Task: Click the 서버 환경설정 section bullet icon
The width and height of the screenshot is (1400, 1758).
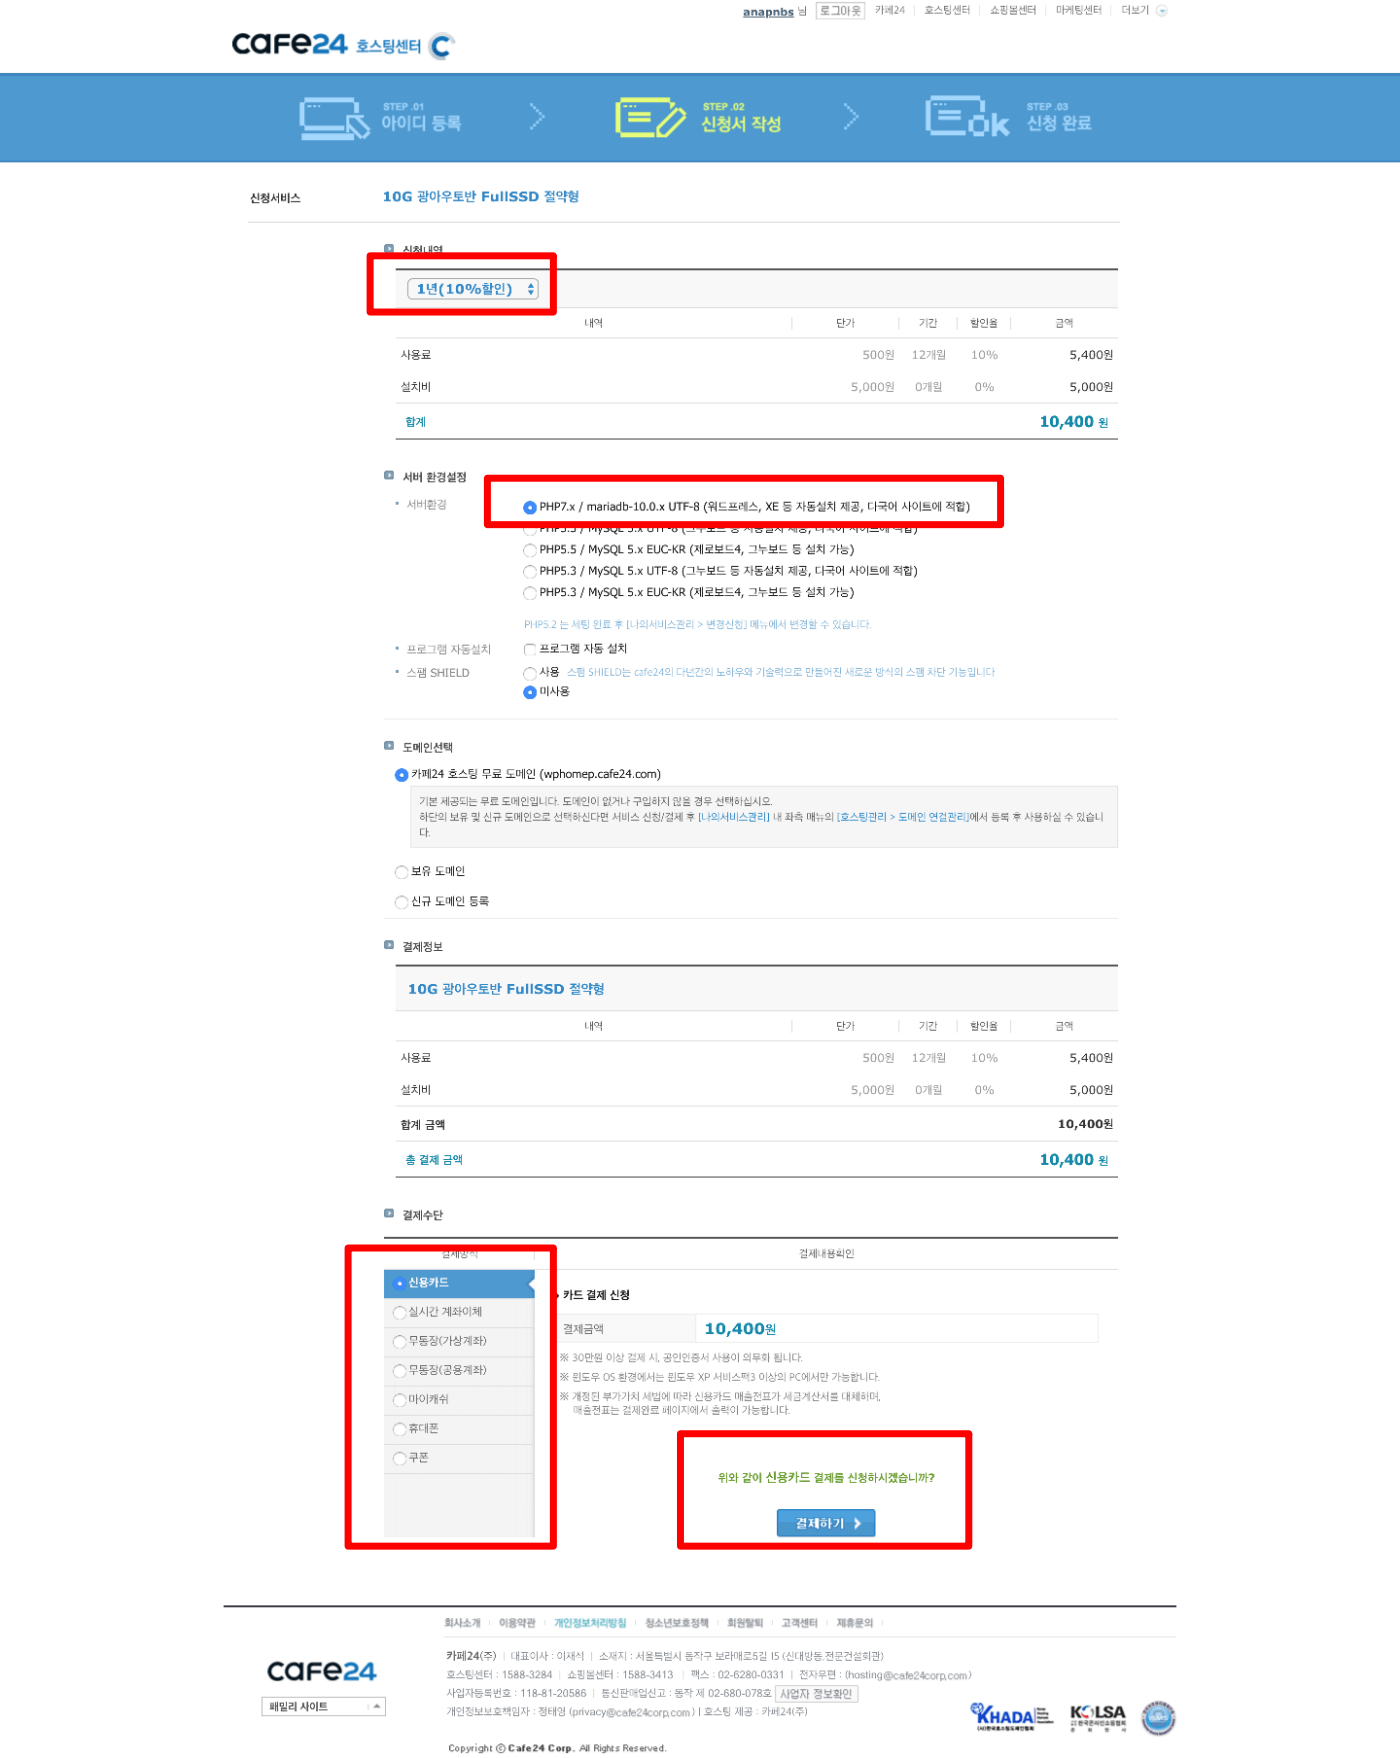Action: pos(389,476)
